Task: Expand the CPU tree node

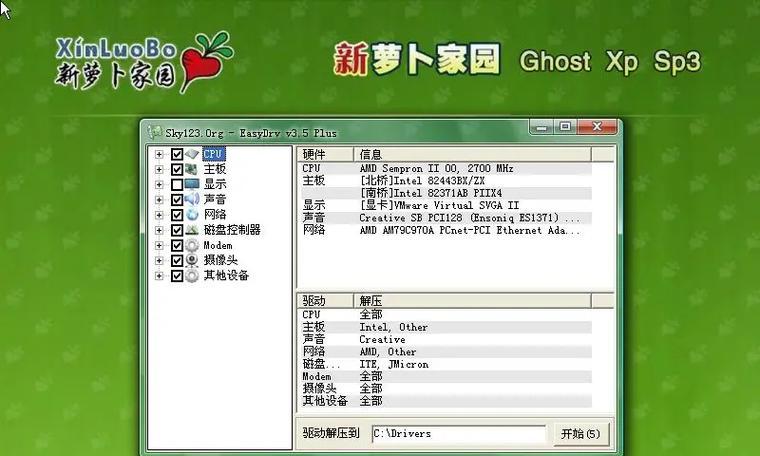Action: 159,154
